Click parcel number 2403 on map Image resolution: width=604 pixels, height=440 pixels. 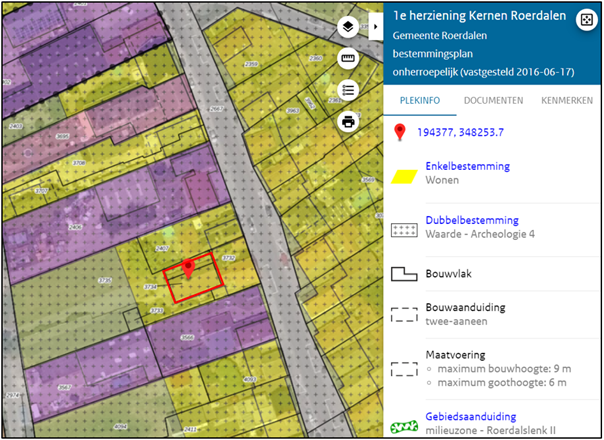(15, 126)
